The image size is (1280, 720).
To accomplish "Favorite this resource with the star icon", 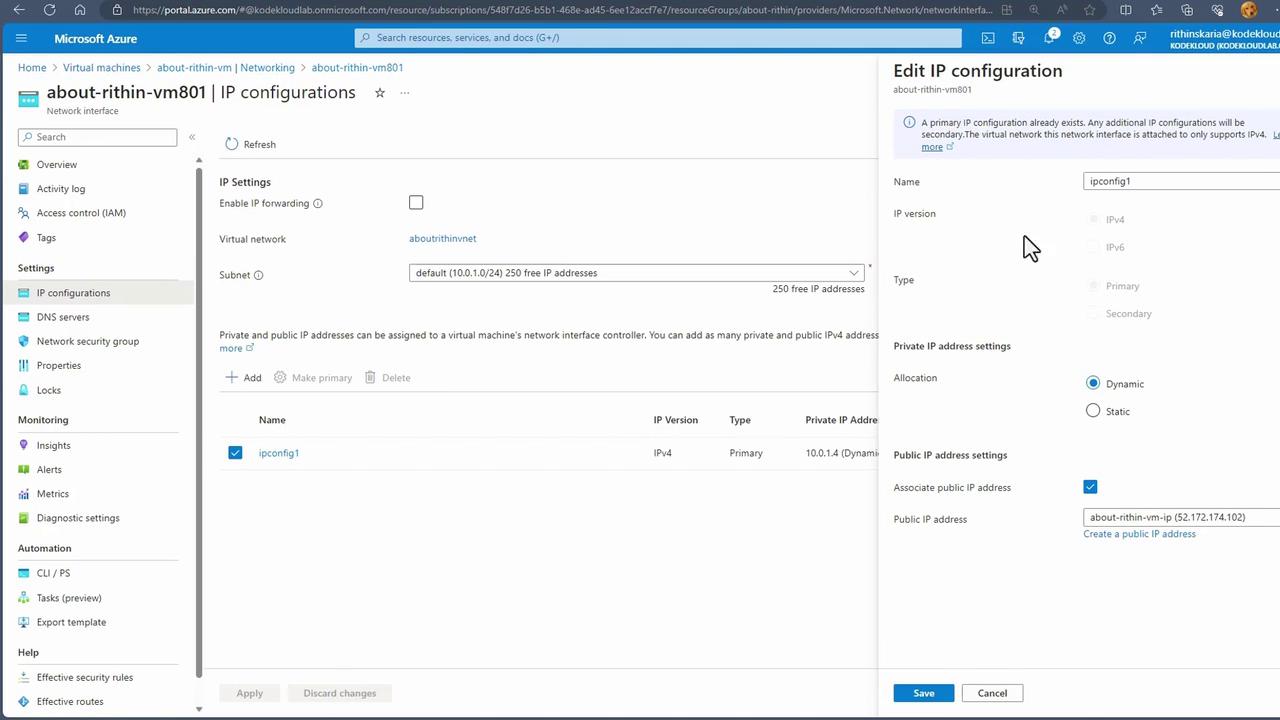I will click(380, 93).
